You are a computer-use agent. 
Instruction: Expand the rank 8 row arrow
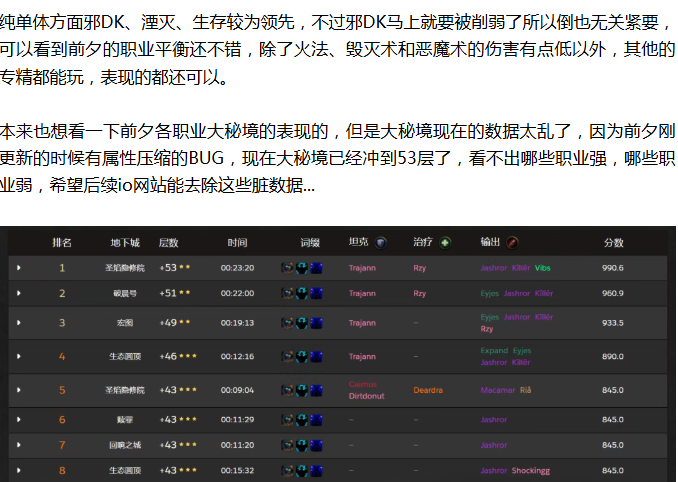coord(18,470)
